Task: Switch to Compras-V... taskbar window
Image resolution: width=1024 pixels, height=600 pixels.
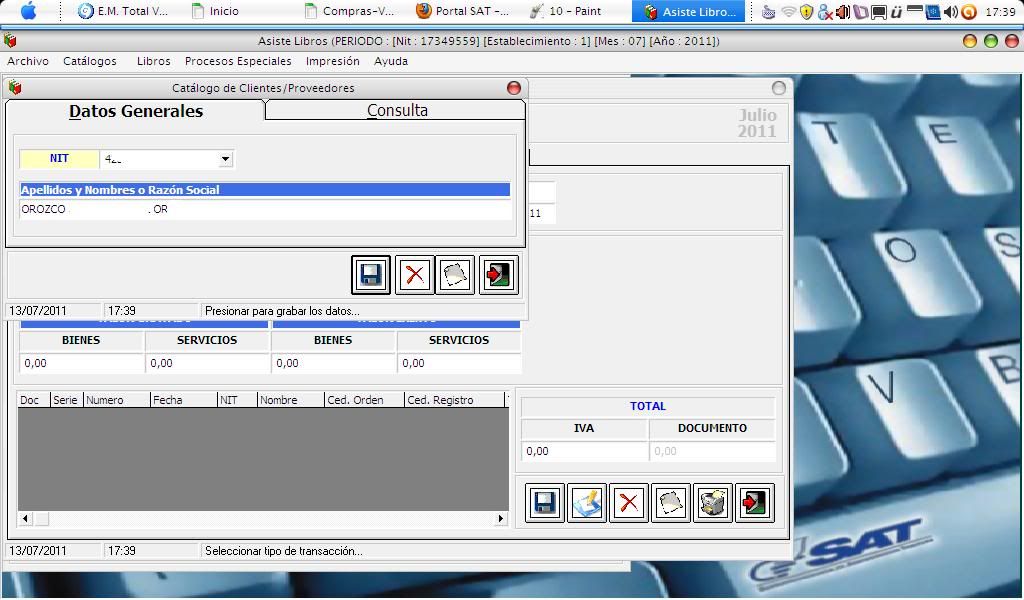Action: 349,11
